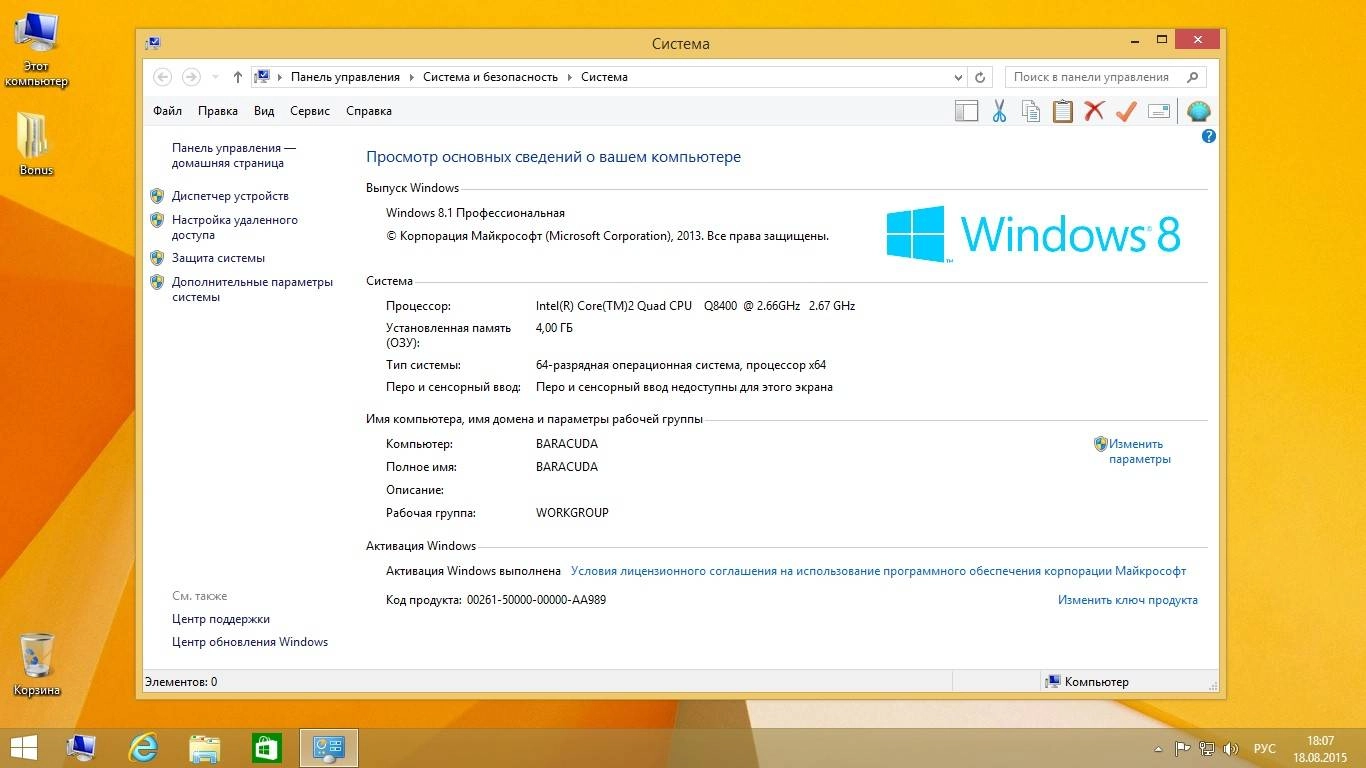Show hidden tray icons arrow
Image resolution: width=1366 pixels, height=768 pixels.
point(1158,748)
